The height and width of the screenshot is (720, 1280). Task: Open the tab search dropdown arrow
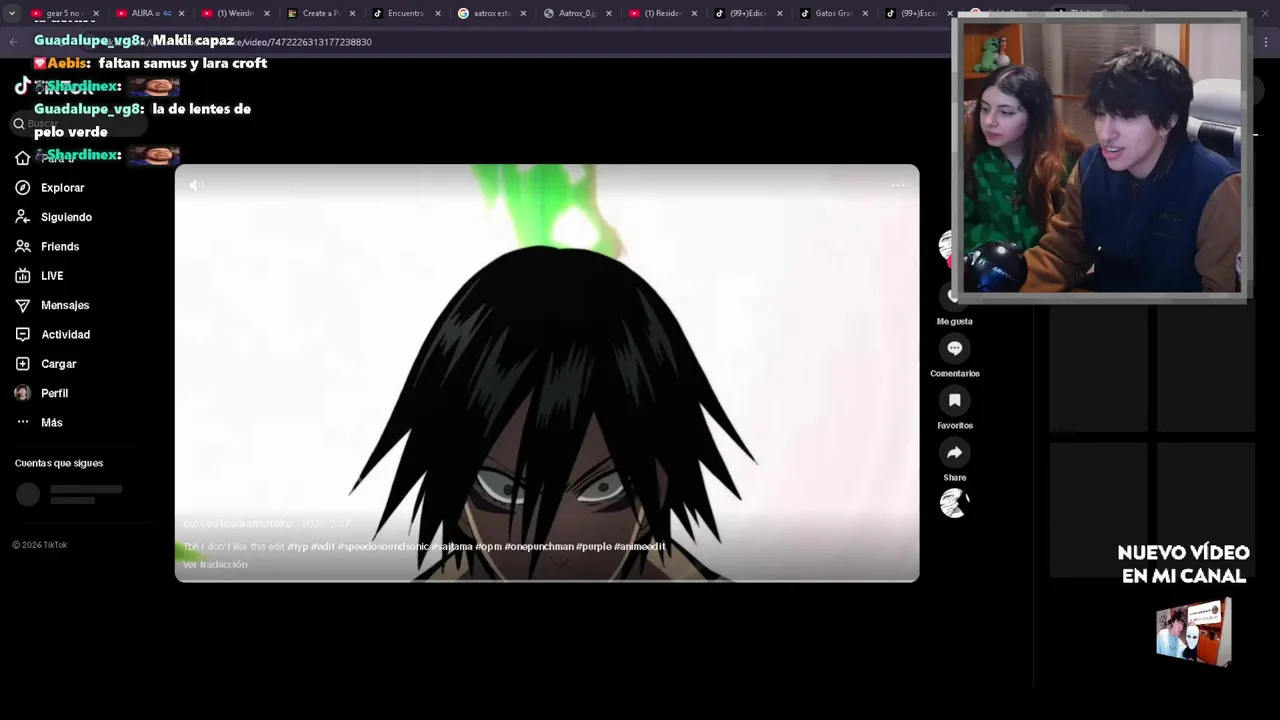(11, 14)
